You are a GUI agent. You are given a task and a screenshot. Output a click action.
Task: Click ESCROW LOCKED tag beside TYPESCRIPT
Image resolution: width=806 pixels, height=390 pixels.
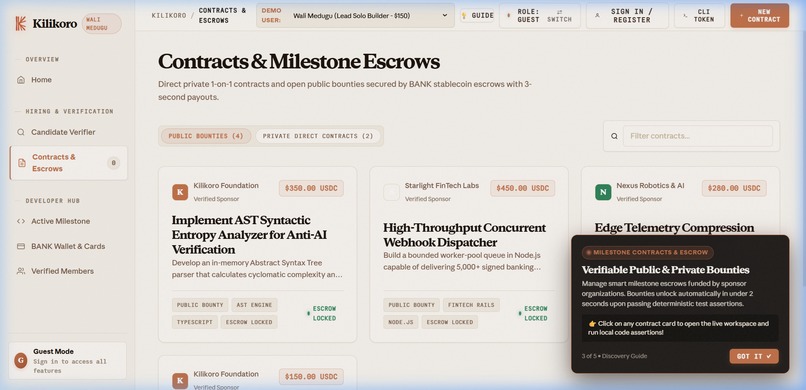pos(249,322)
